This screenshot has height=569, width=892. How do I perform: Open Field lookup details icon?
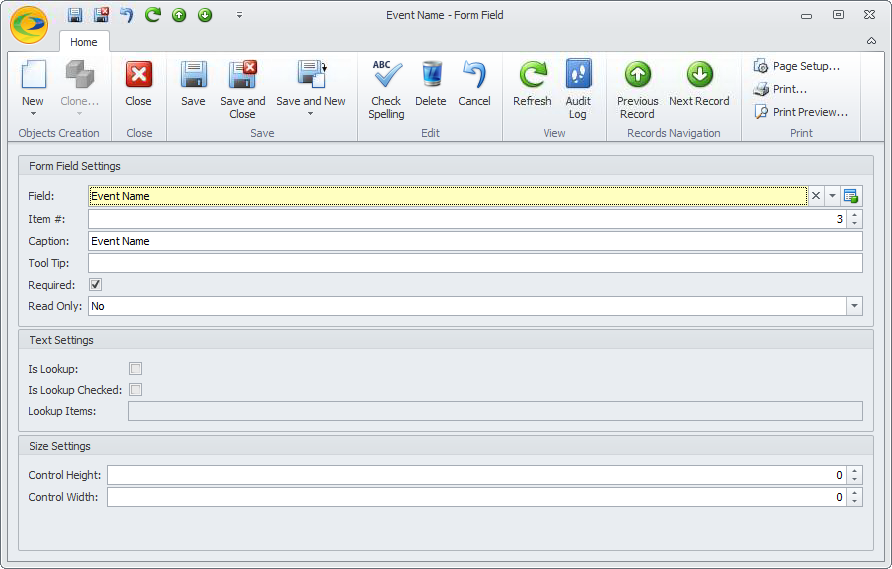(851, 196)
